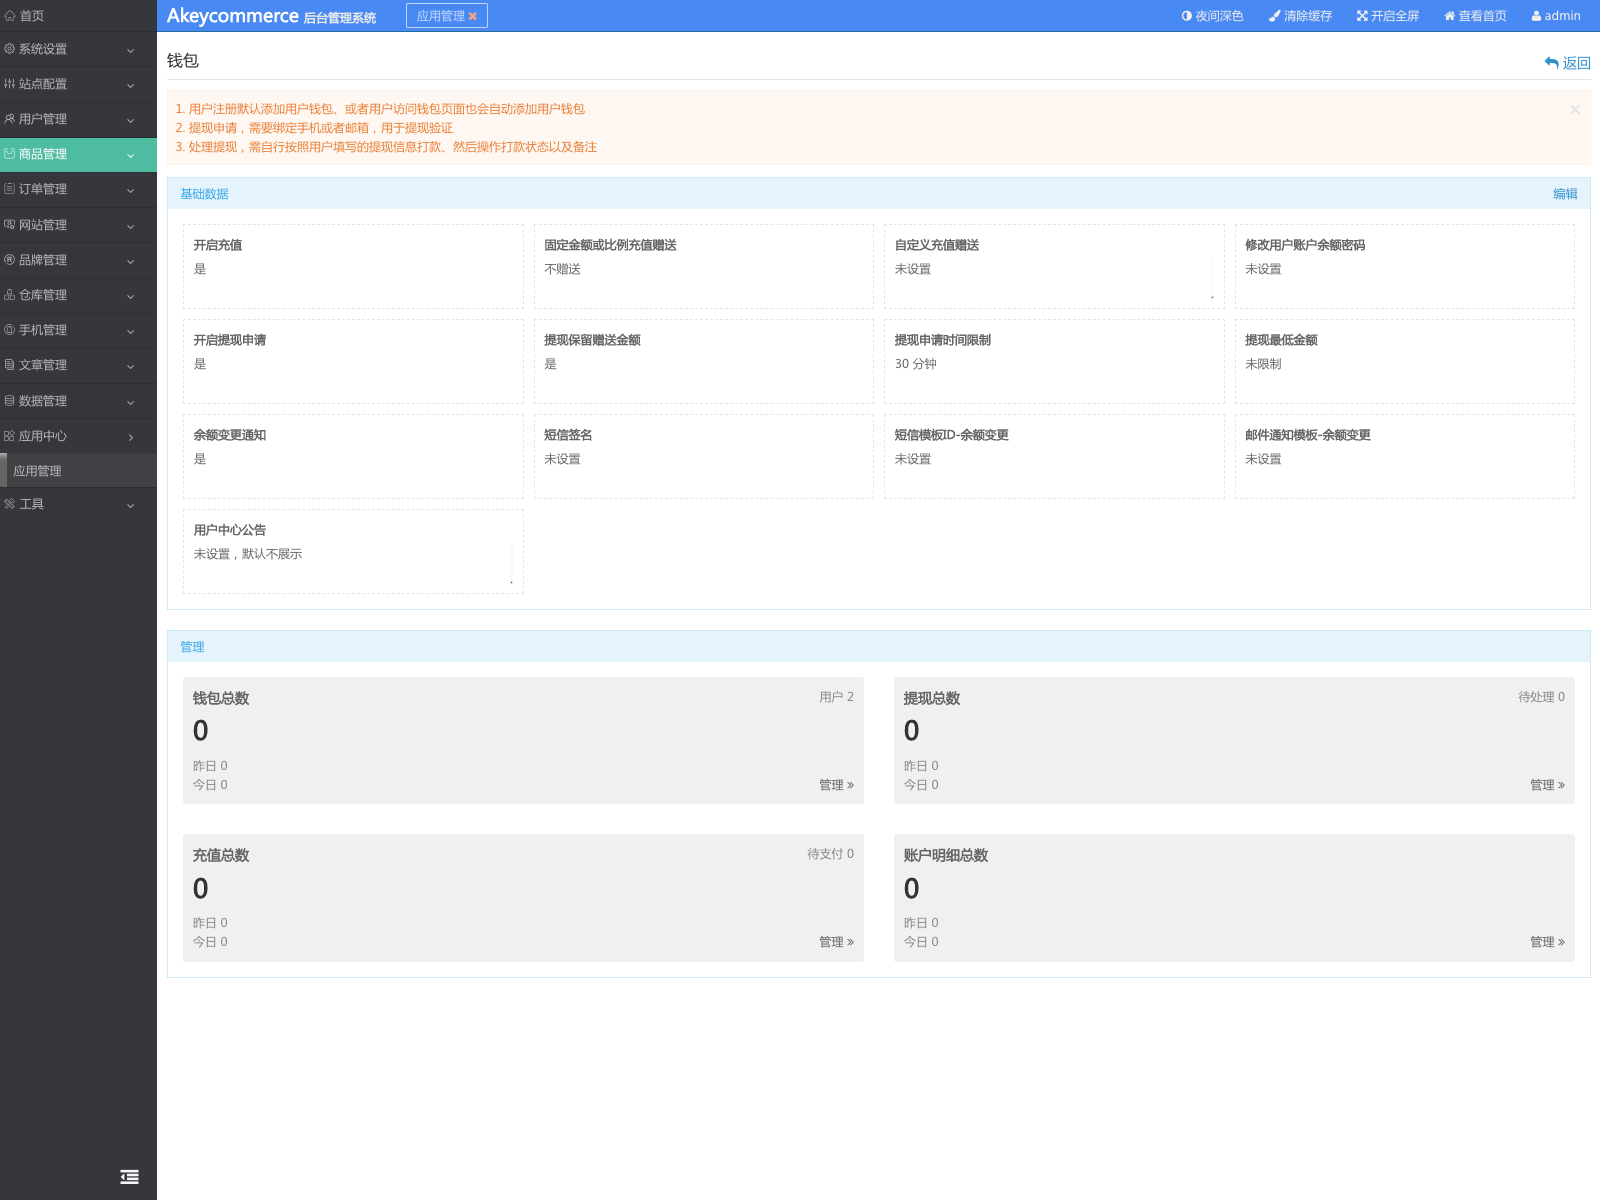Open 首页 in the sidebar
Viewport: 1600px width, 1200px height.
pos(78,16)
